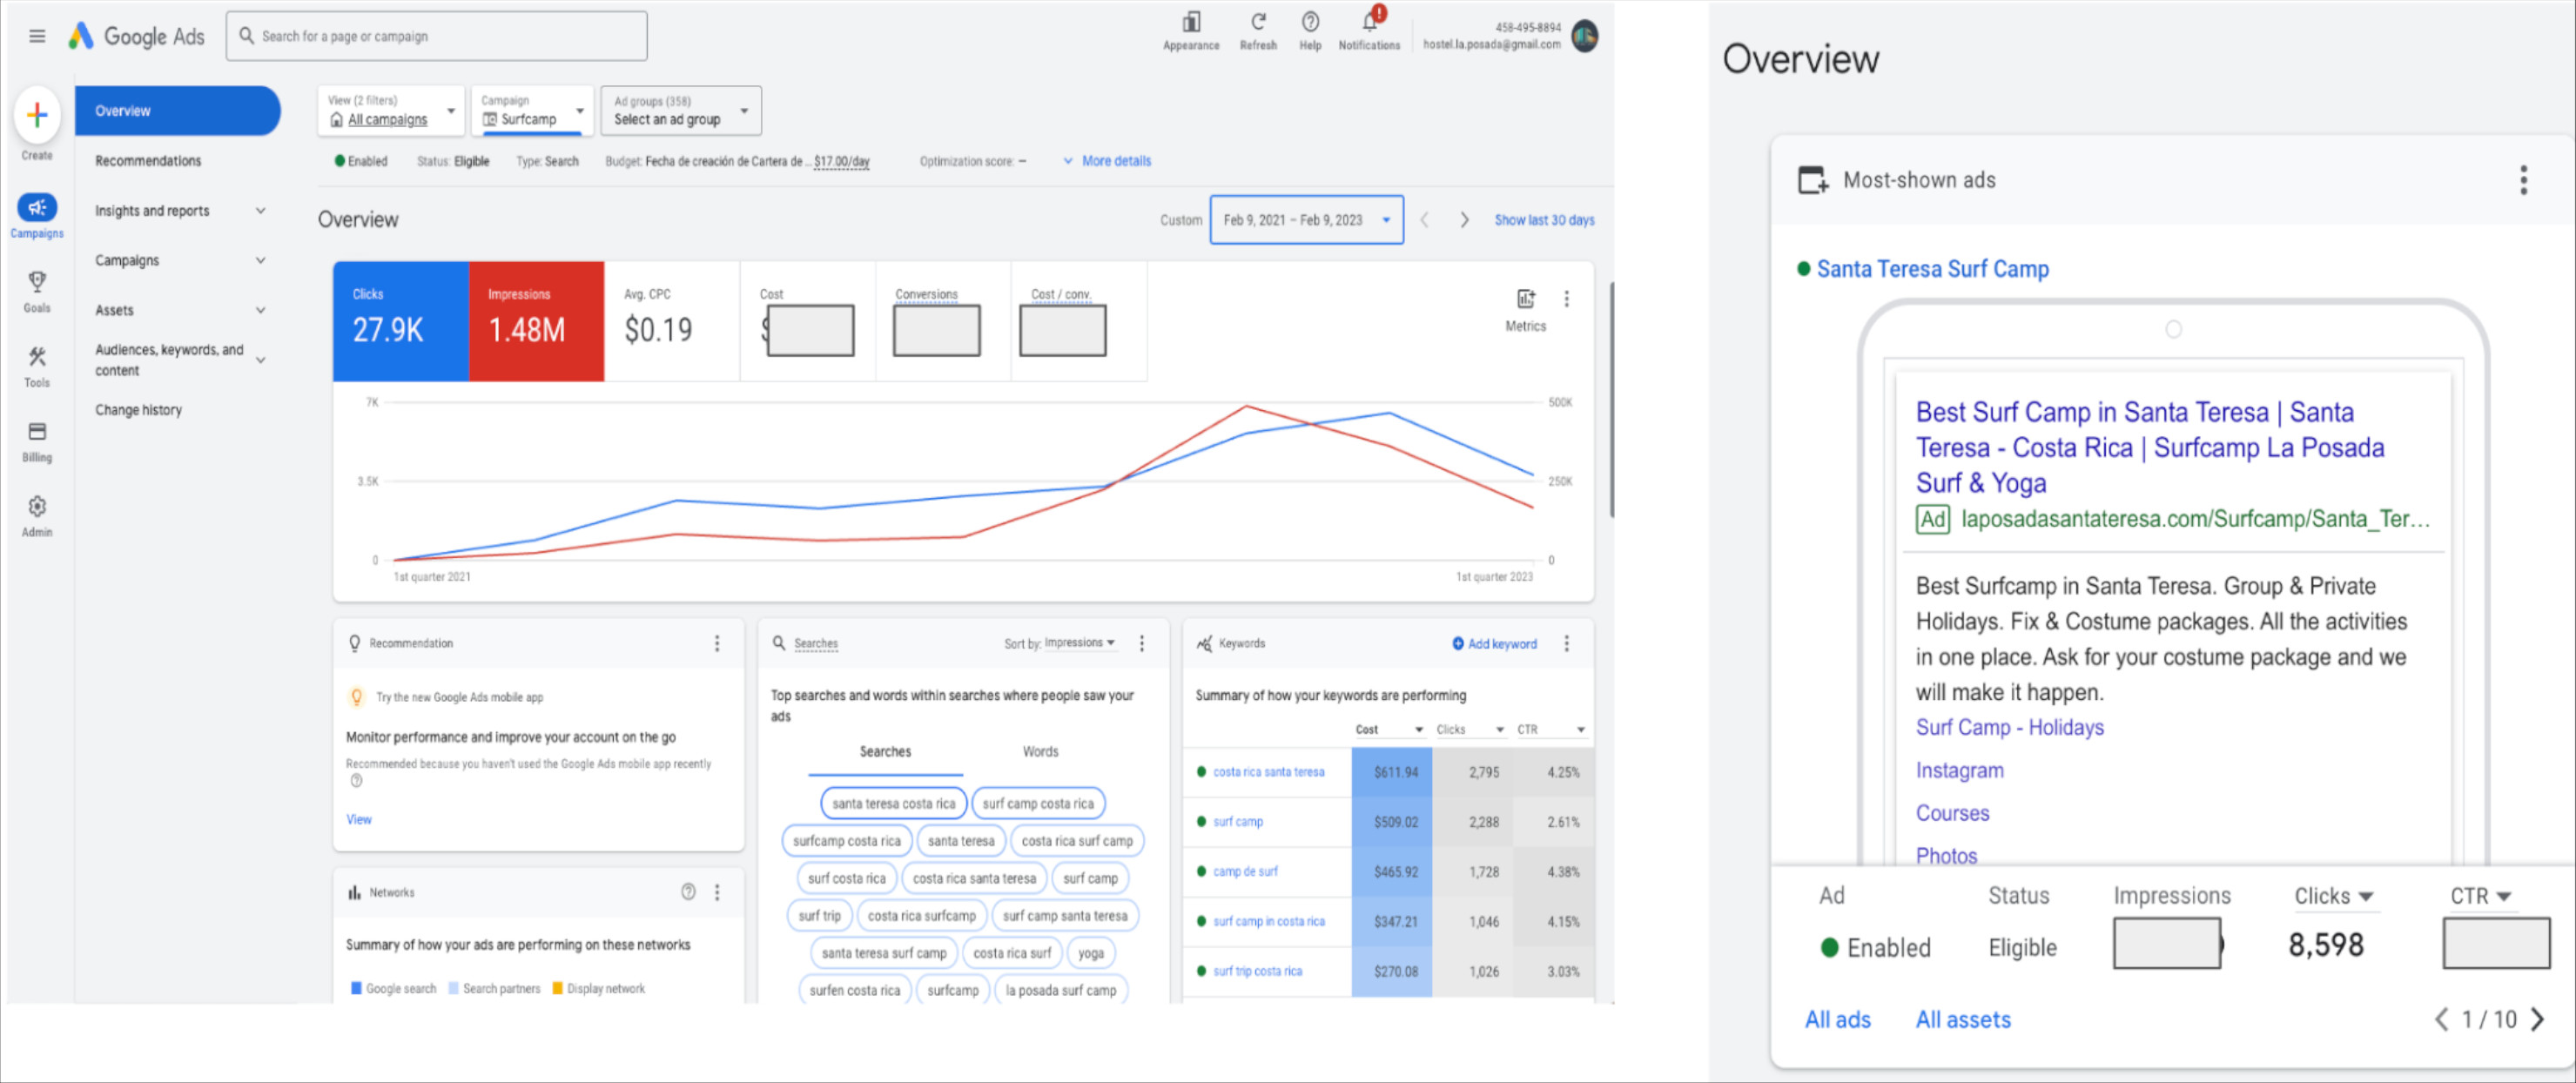The width and height of the screenshot is (2576, 1083).
Task: Click the Show last 30 days link
Action: pyautogui.click(x=1544, y=220)
